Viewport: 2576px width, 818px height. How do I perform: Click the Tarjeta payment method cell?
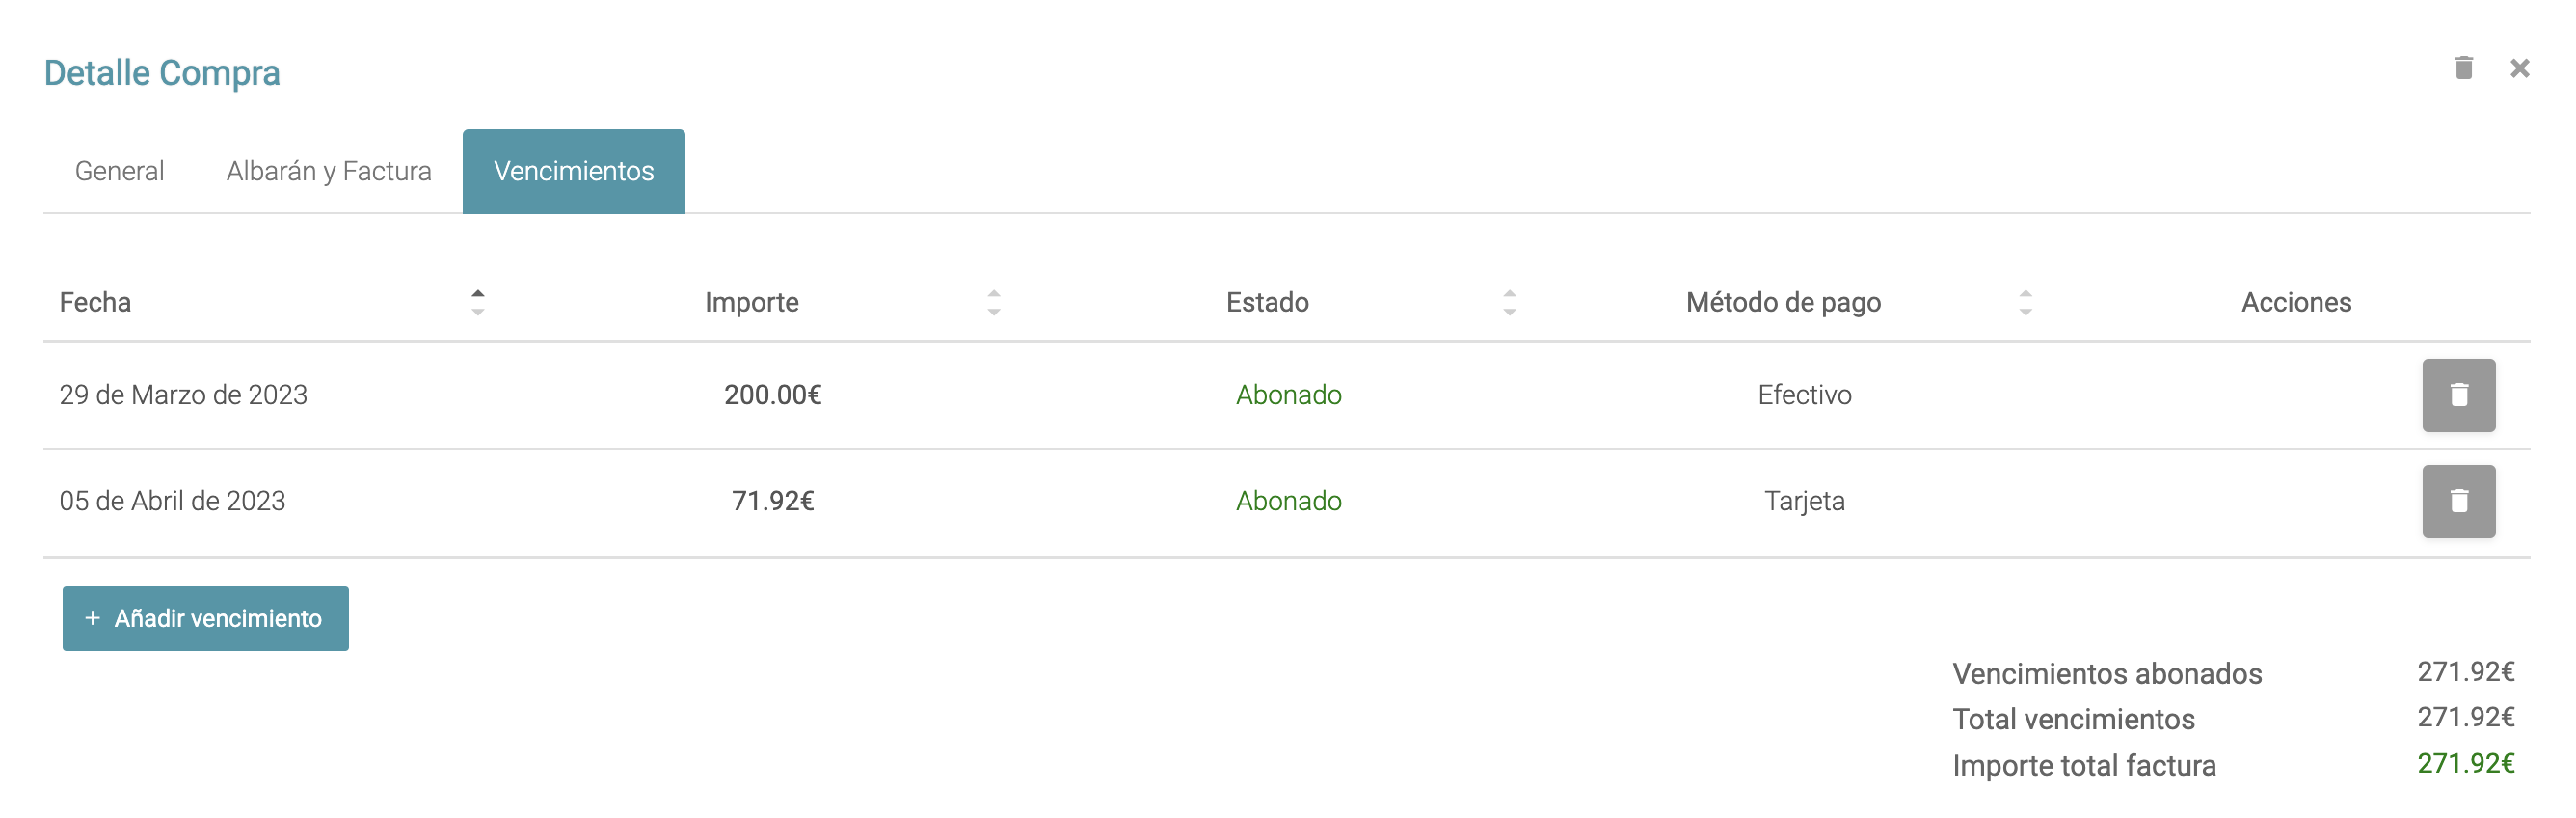[1804, 501]
